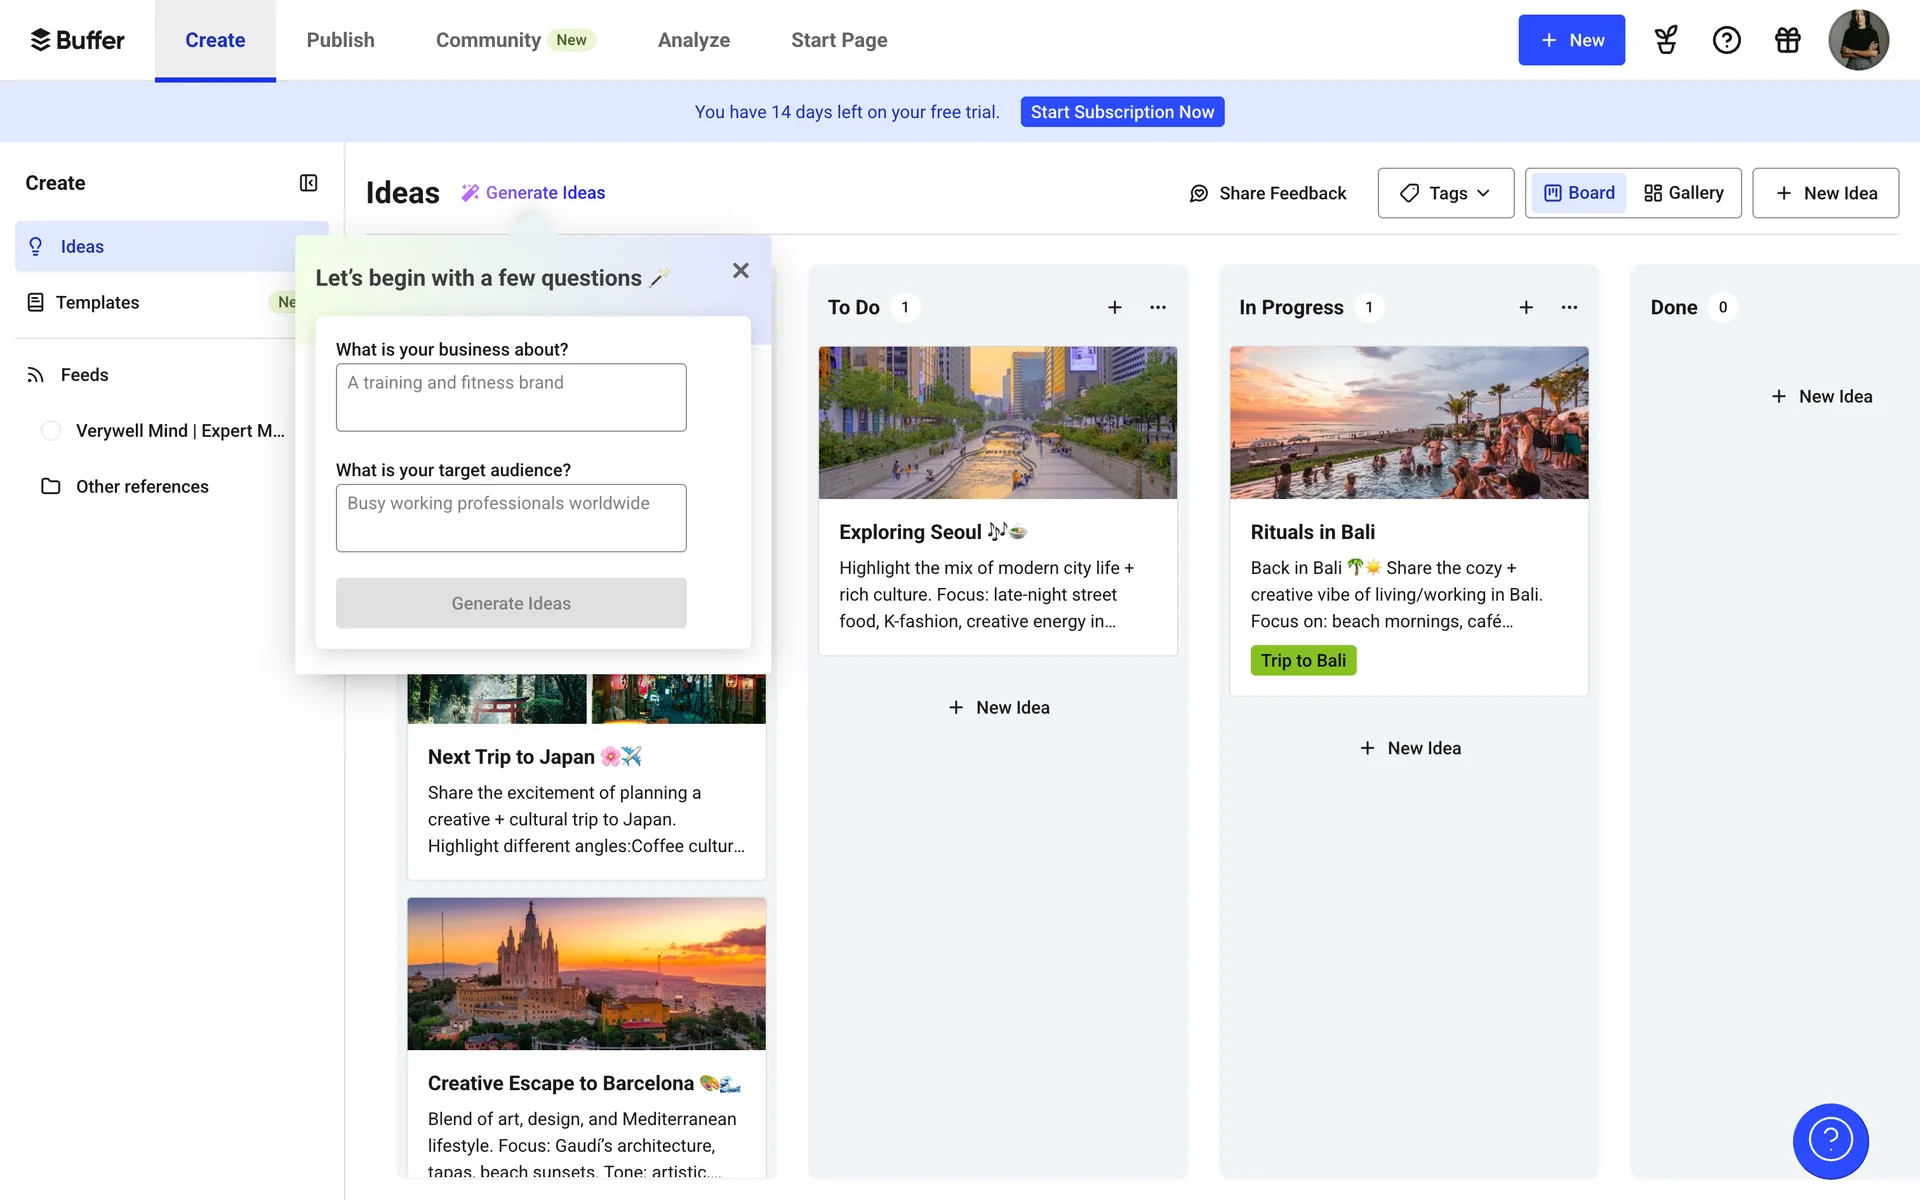The width and height of the screenshot is (1920, 1200).
Task: Go to the Publish tab
Action: pos(340,40)
